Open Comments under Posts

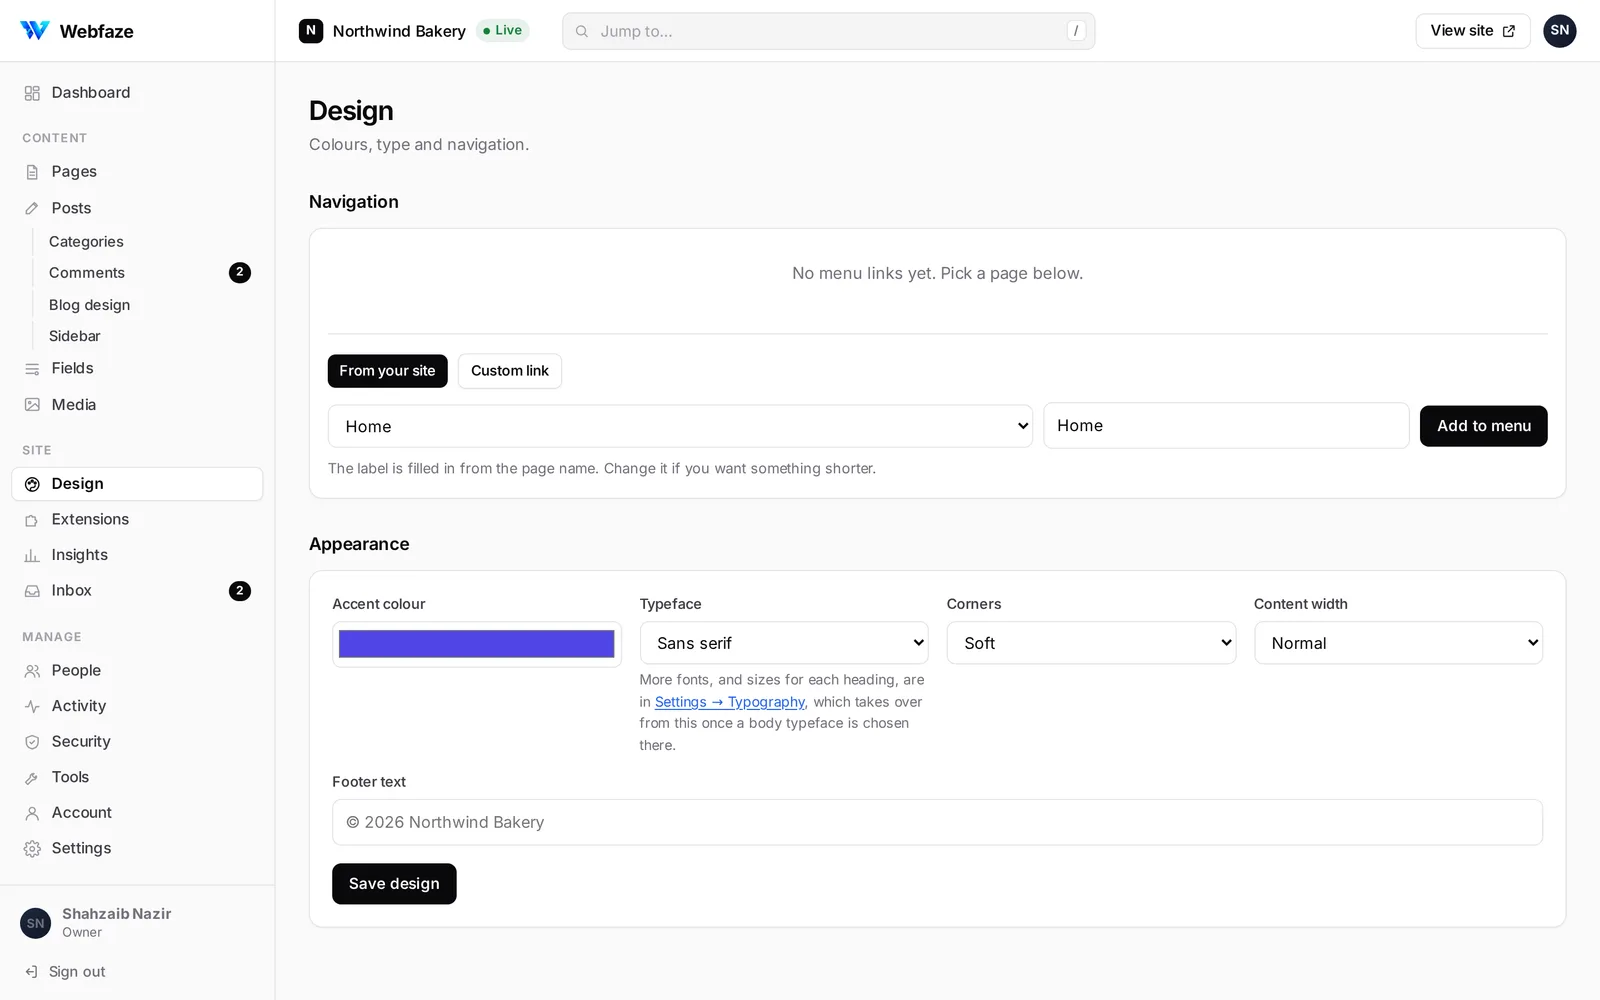coord(87,273)
